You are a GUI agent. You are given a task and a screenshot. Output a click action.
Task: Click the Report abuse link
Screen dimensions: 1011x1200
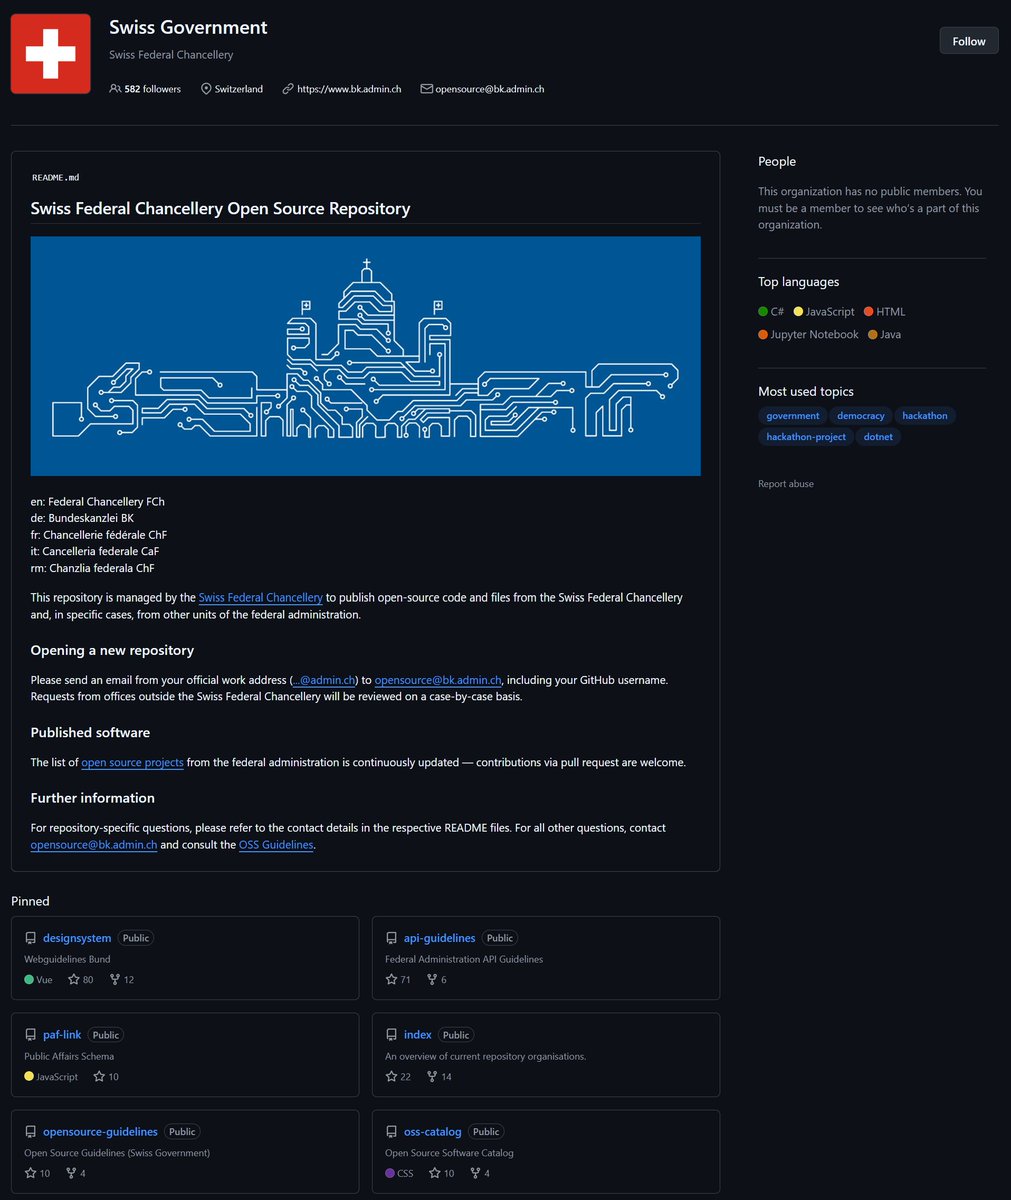point(786,484)
